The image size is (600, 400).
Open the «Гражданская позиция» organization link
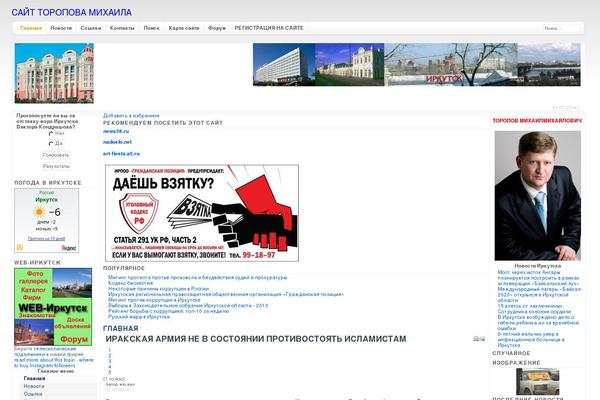click(x=226, y=294)
